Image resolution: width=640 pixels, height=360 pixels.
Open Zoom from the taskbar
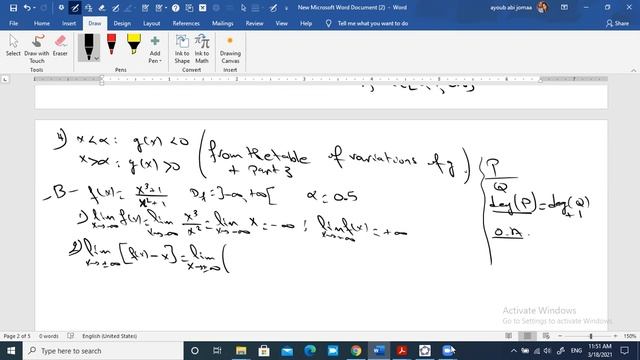click(x=448, y=351)
